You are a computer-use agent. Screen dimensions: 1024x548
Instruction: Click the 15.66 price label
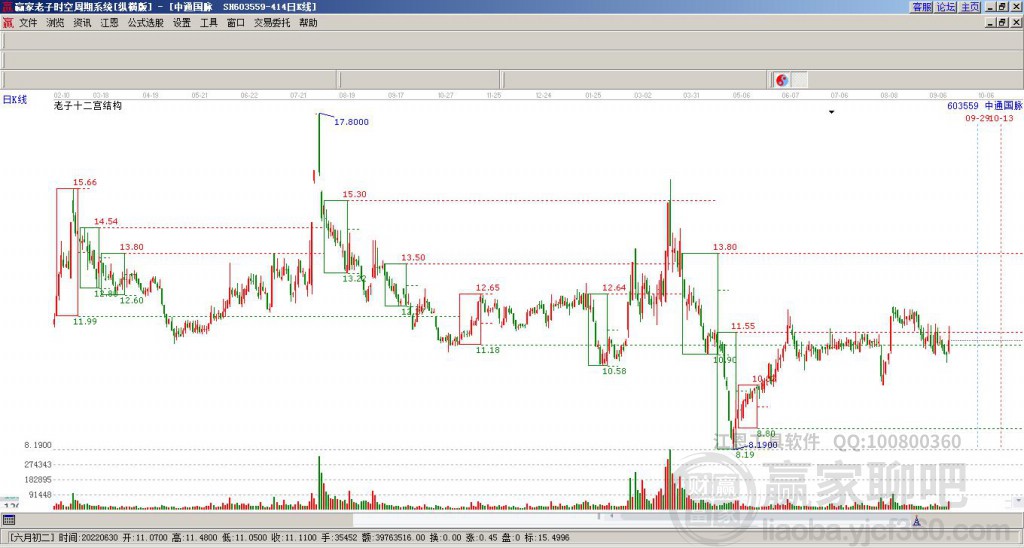(x=85, y=182)
